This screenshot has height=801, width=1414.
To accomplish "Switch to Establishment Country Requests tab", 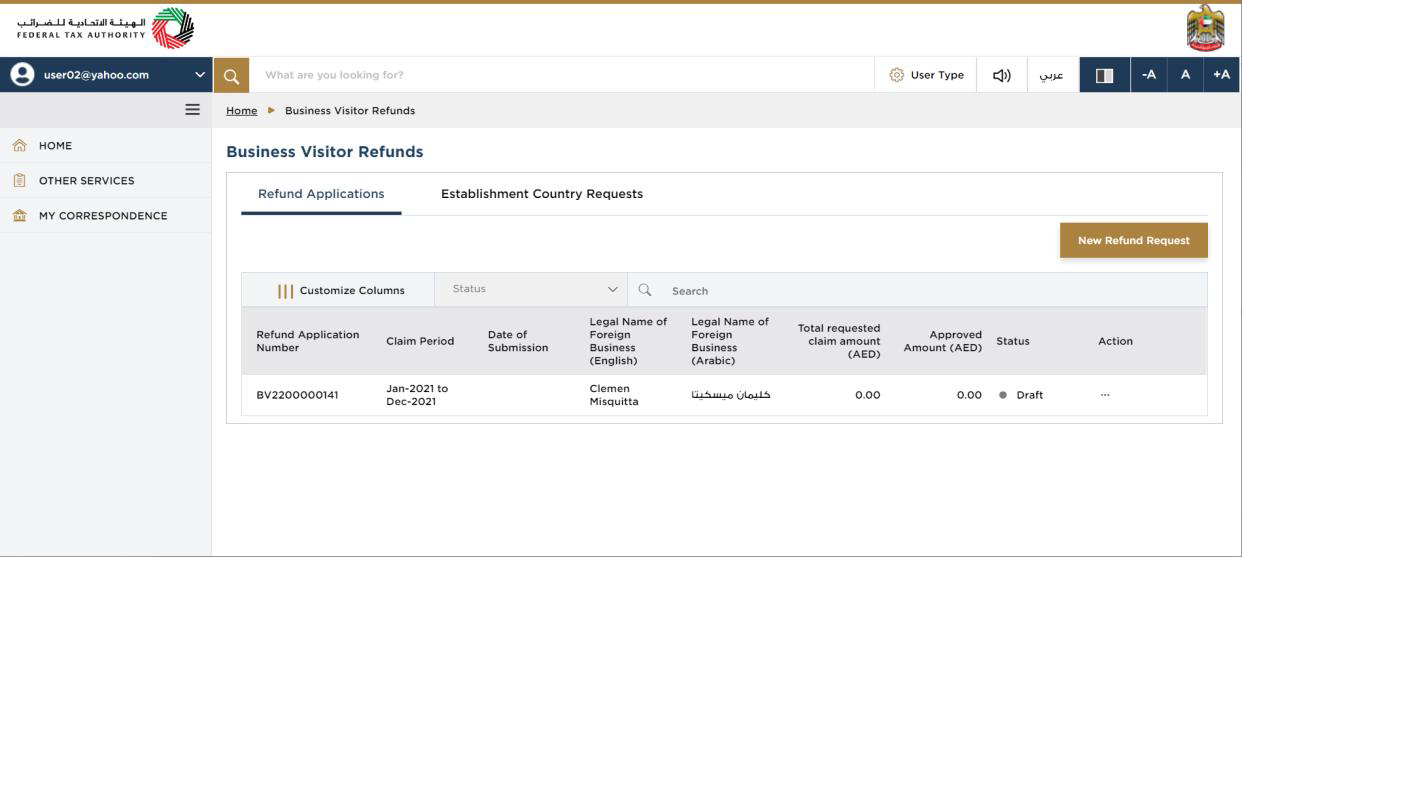I will click(x=542, y=194).
